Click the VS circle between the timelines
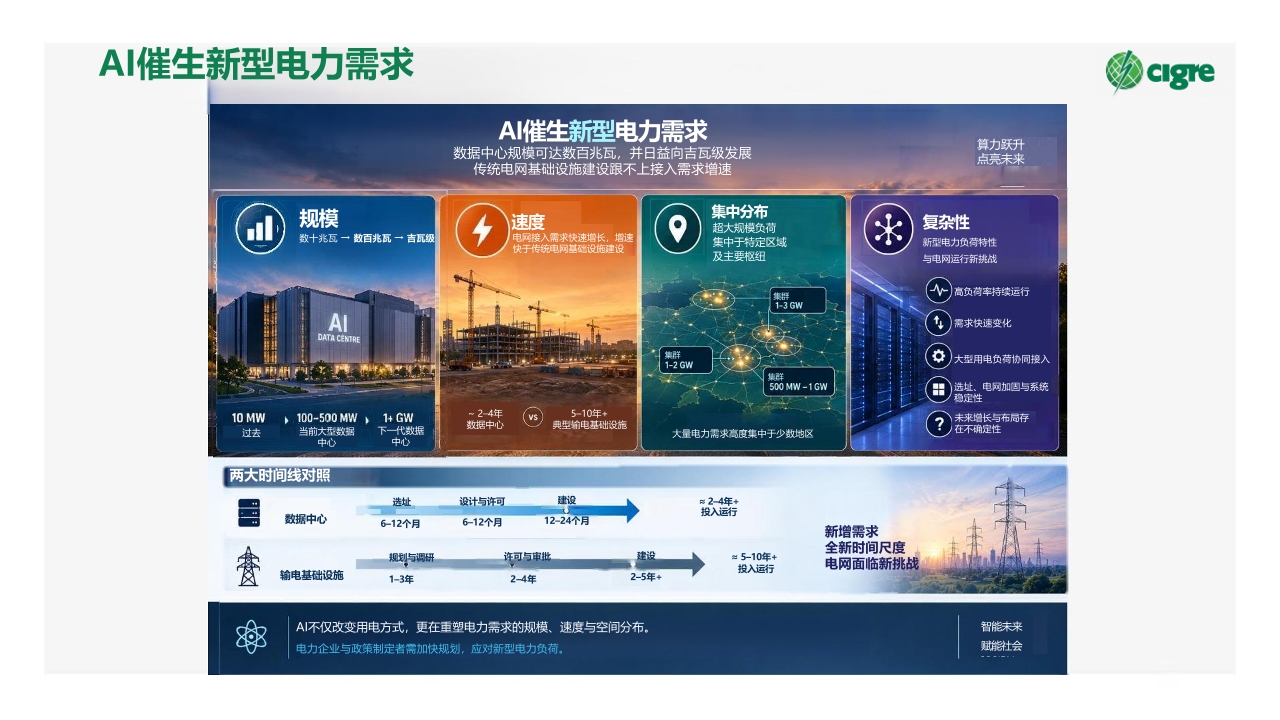This screenshot has width=1280, height=720. pos(533,418)
